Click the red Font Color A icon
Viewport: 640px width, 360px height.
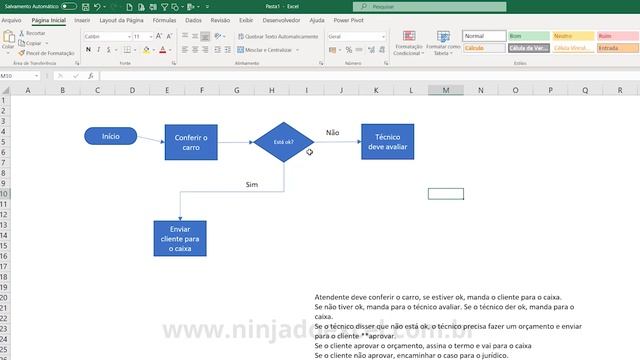click(163, 50)
